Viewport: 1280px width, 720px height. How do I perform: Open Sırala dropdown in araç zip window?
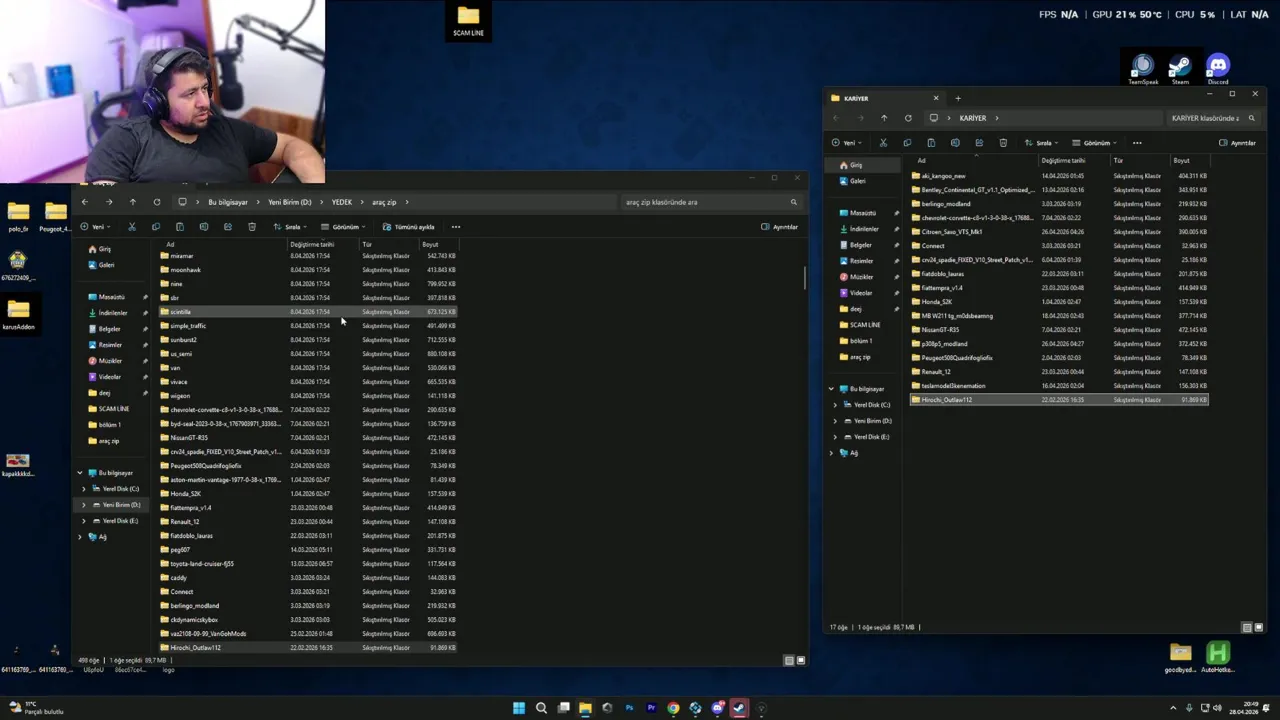coord(289,227)
